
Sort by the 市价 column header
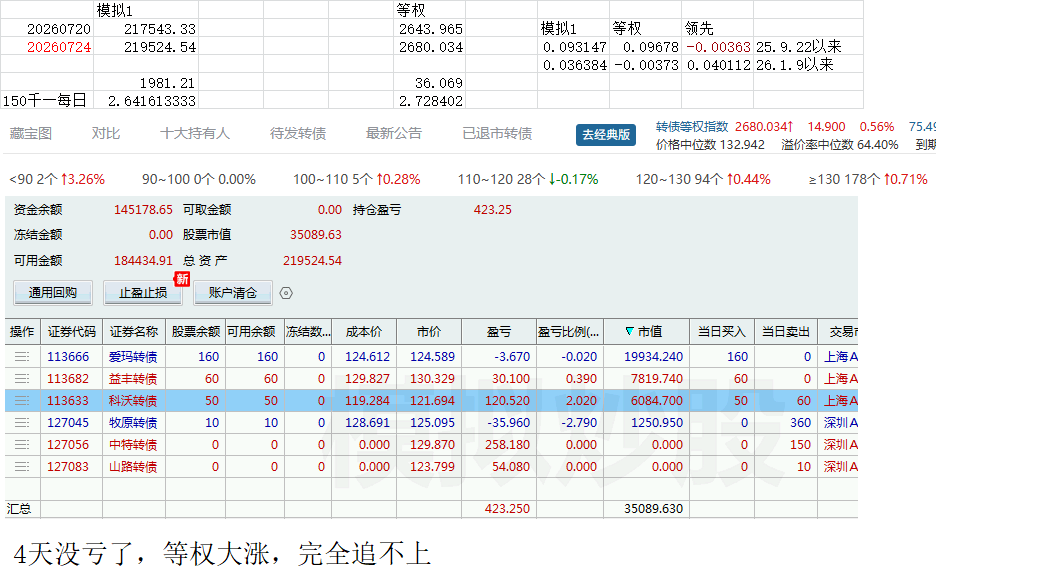tap(429, 332)
